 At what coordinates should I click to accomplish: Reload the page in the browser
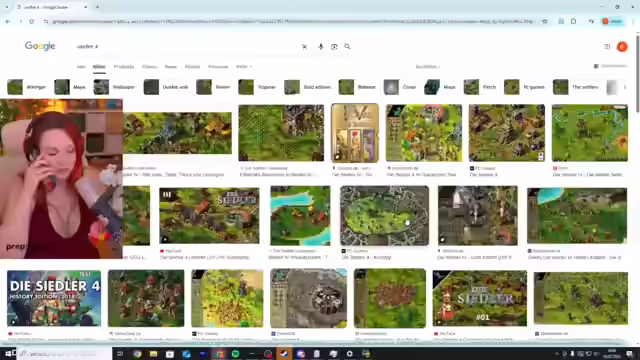coord(31,21)
